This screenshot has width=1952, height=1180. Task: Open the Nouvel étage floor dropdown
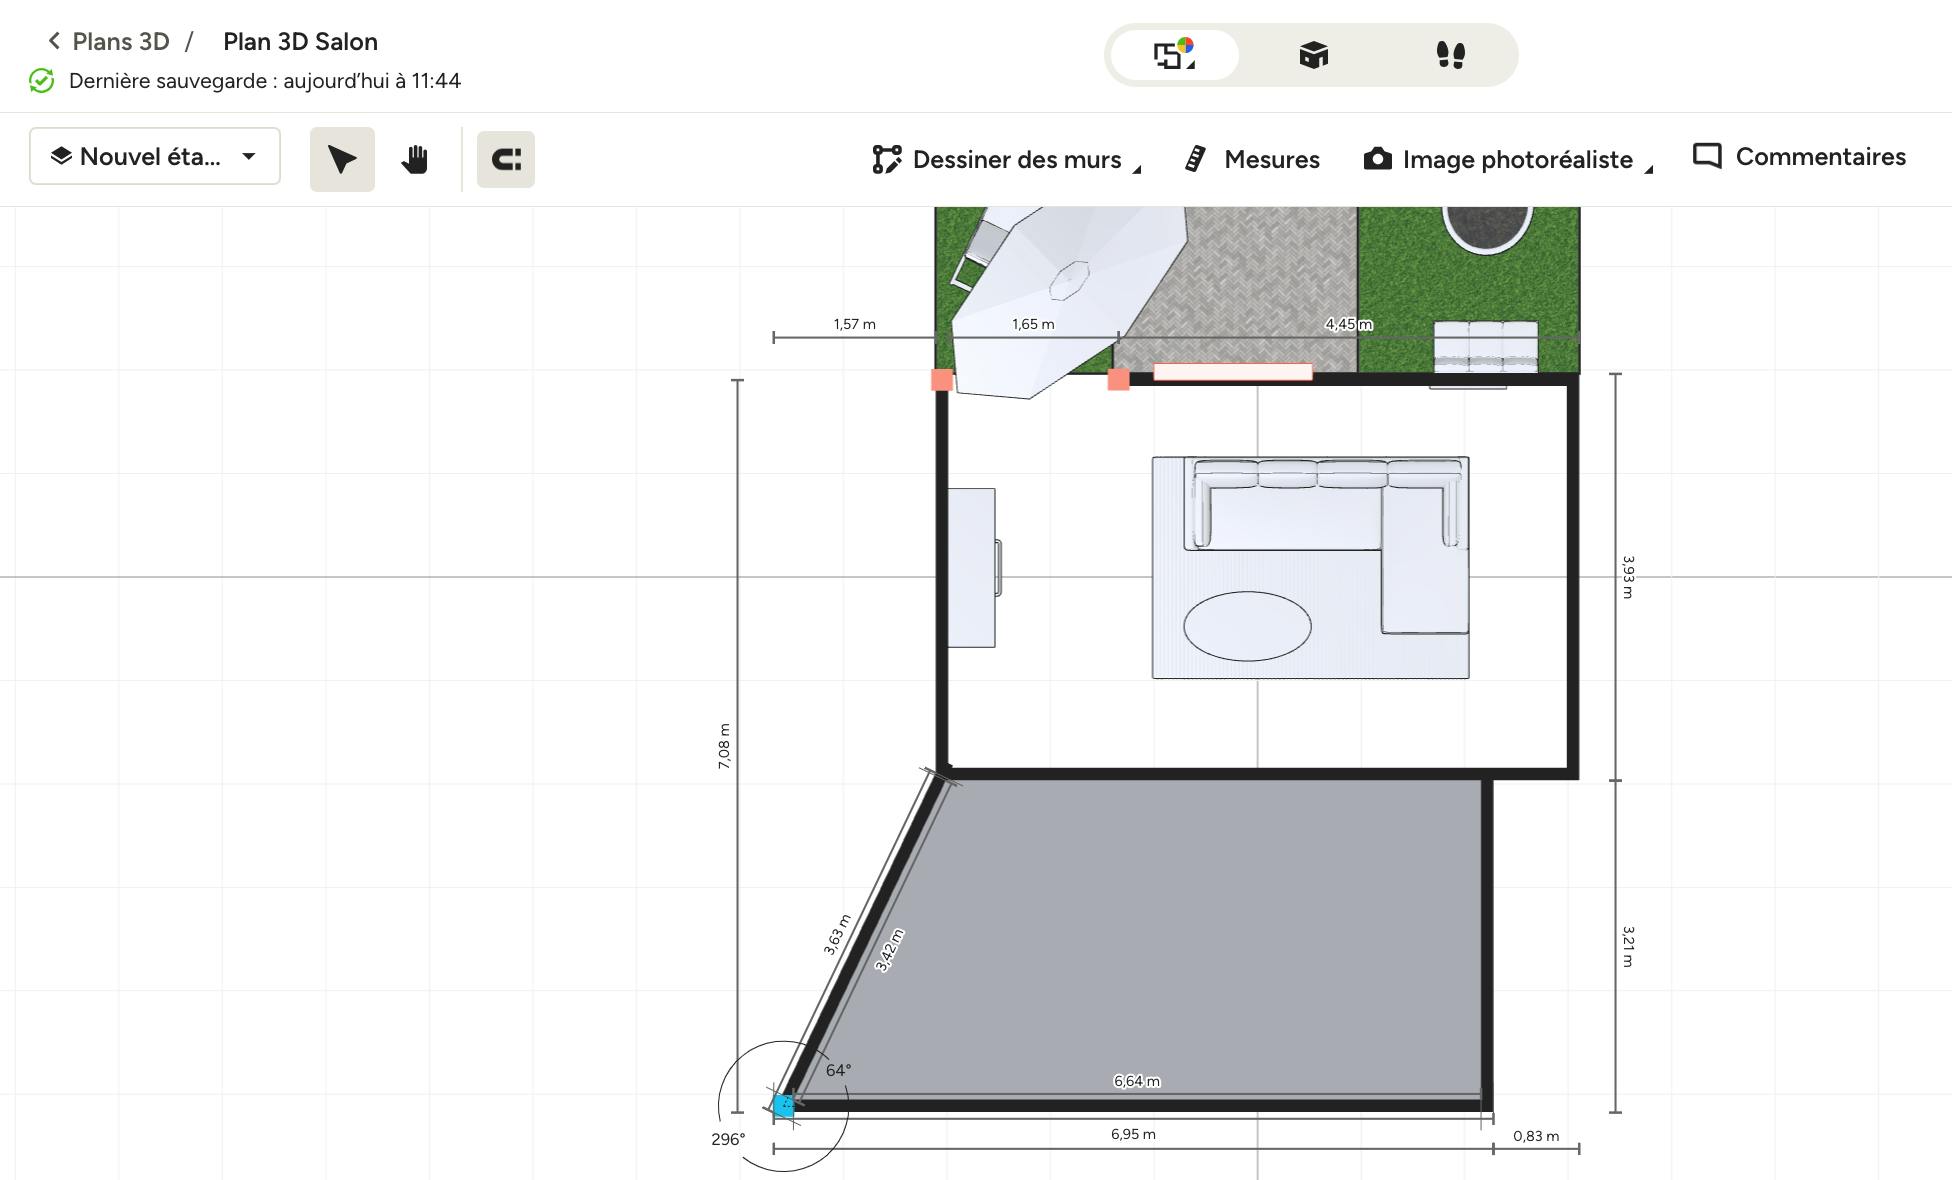155,156
